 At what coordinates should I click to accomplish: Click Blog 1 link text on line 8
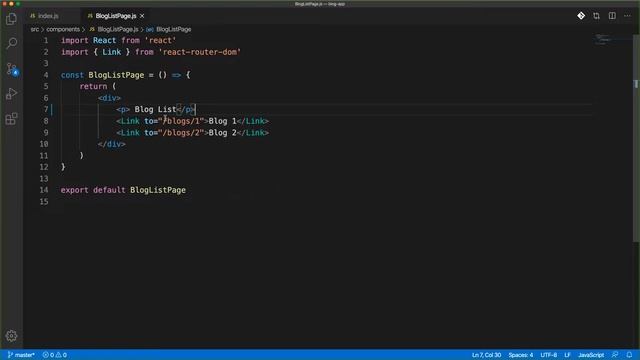222,121
